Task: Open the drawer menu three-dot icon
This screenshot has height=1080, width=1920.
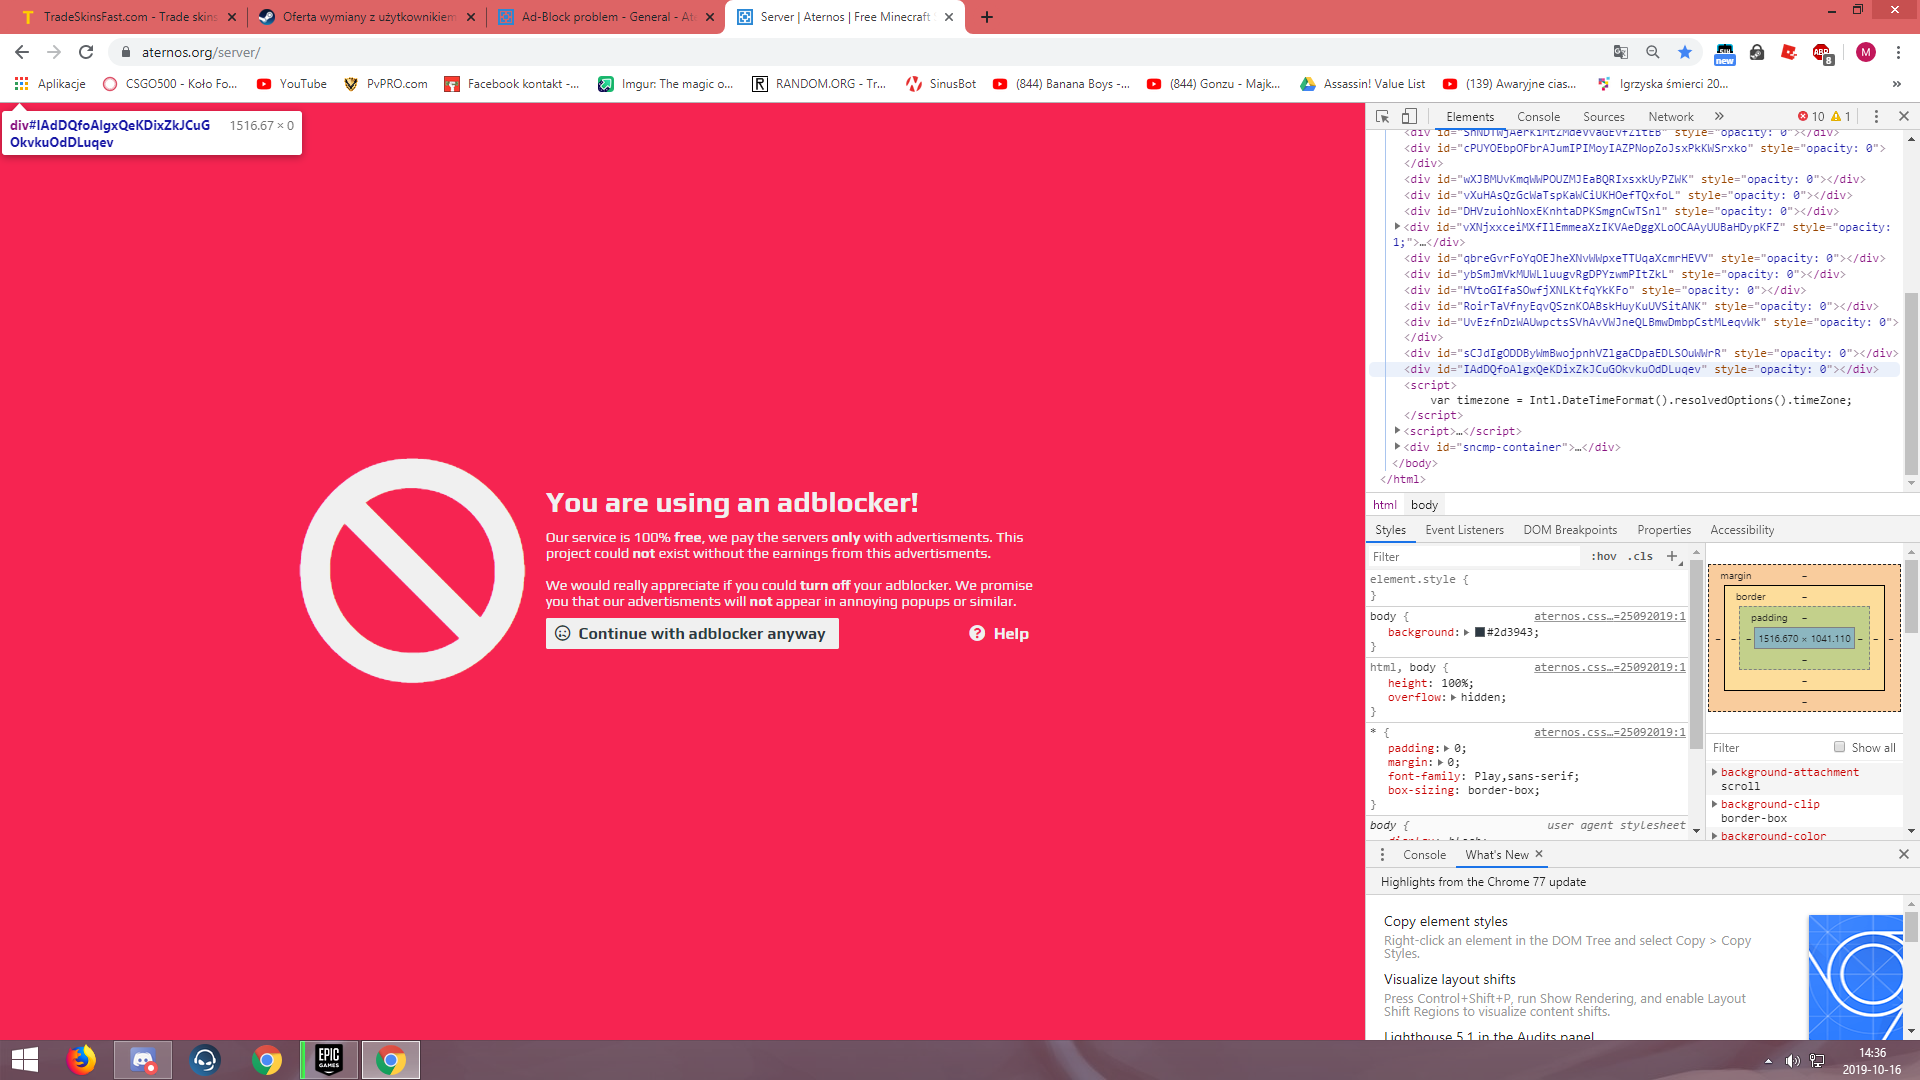Action: click(1383, 855)
